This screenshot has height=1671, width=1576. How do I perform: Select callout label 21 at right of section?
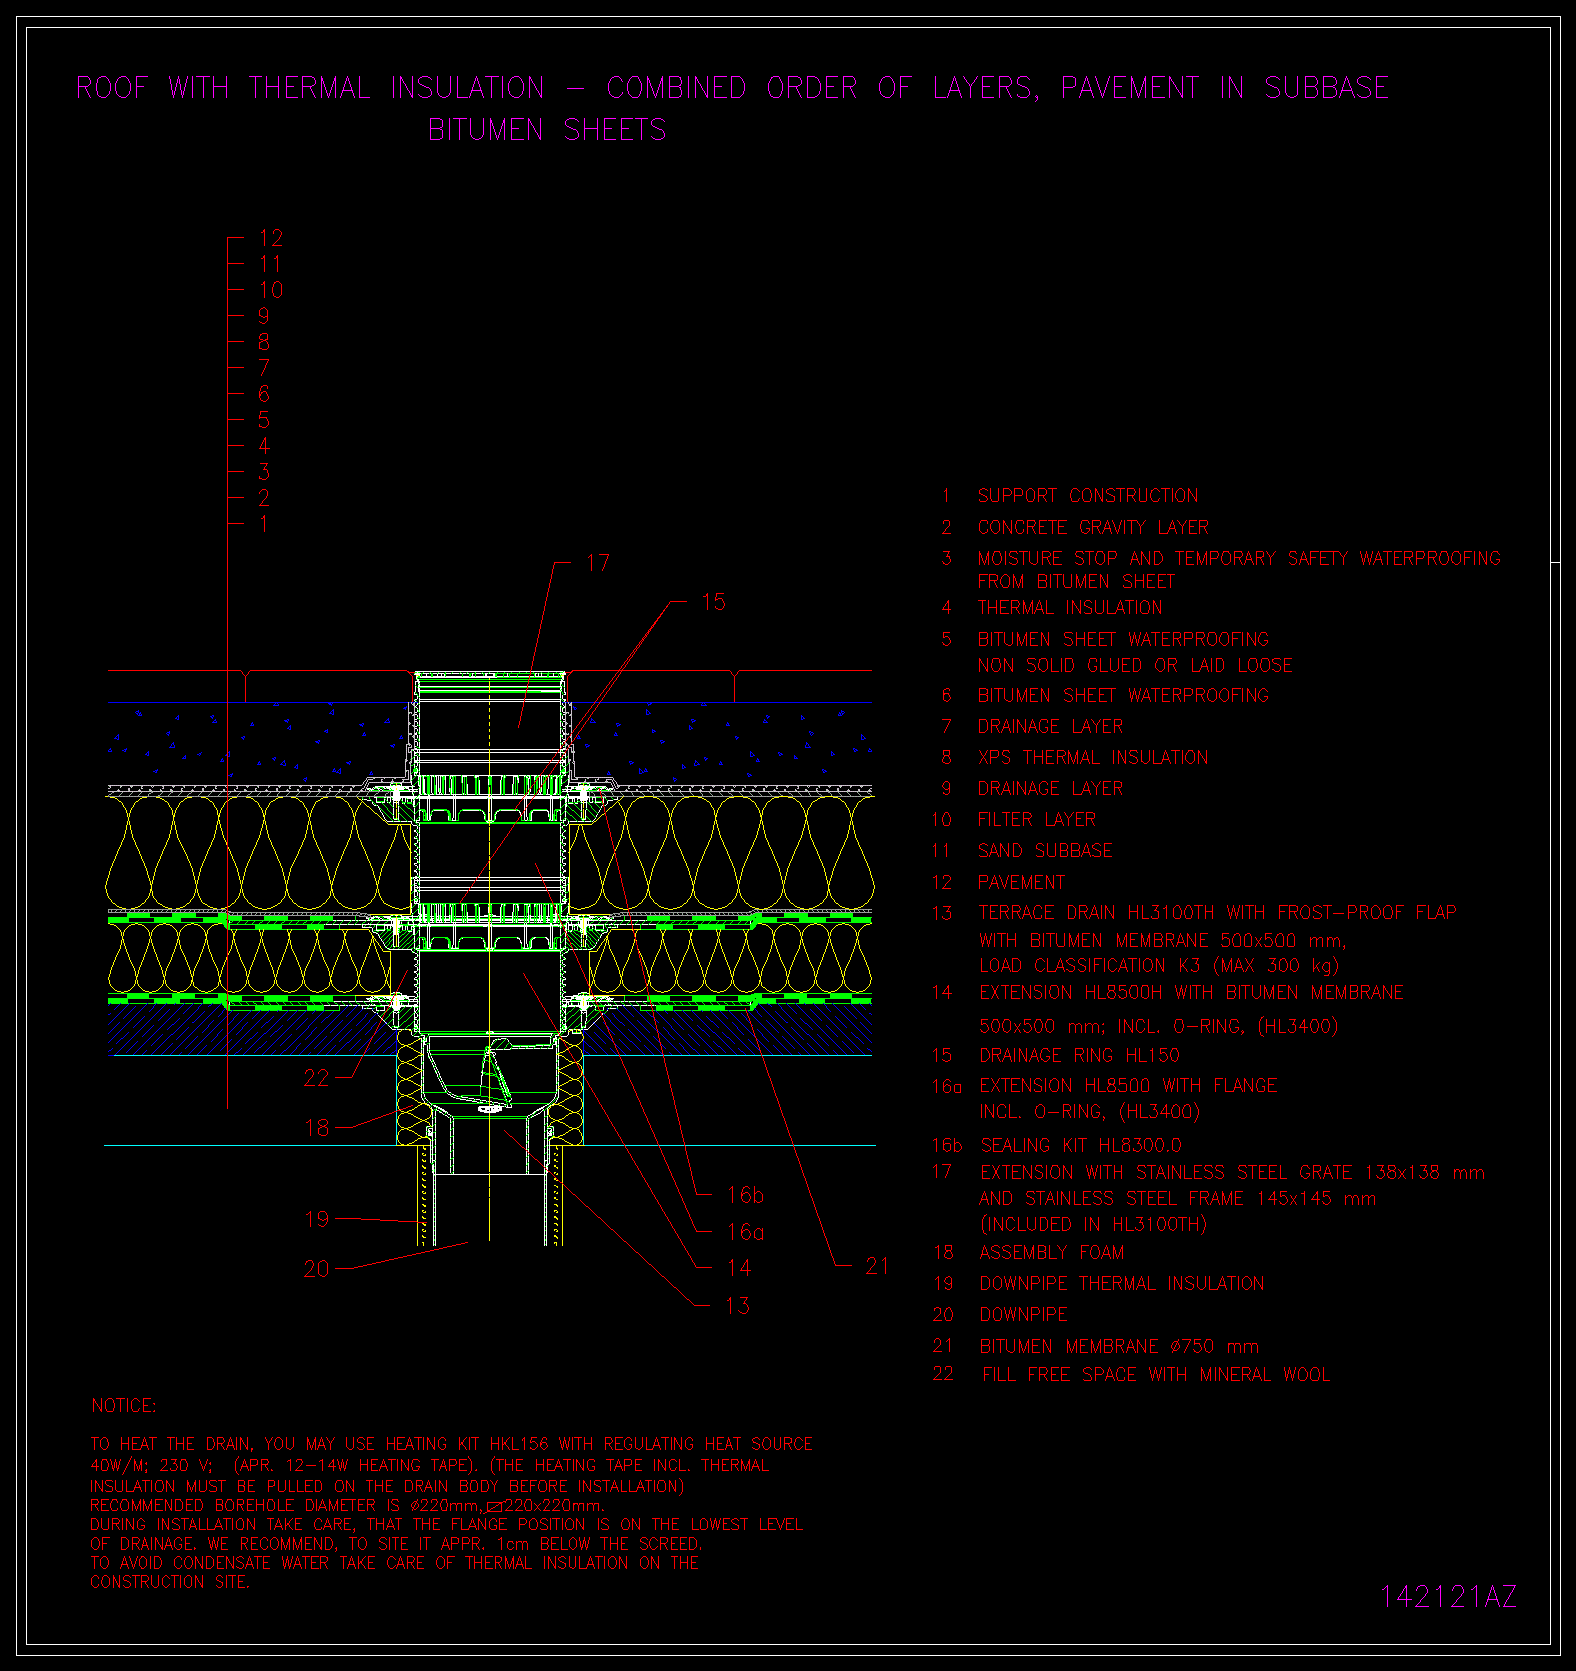[877, 1266]
